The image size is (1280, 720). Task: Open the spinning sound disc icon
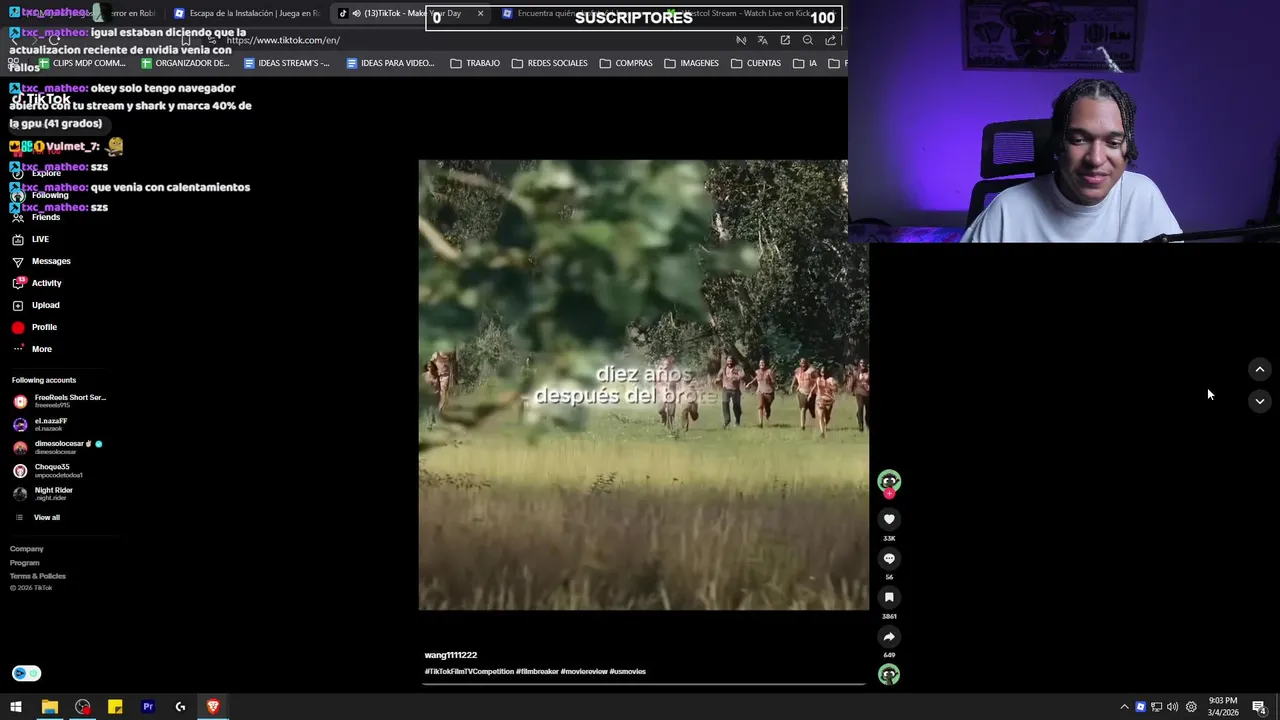coord(889,674)
